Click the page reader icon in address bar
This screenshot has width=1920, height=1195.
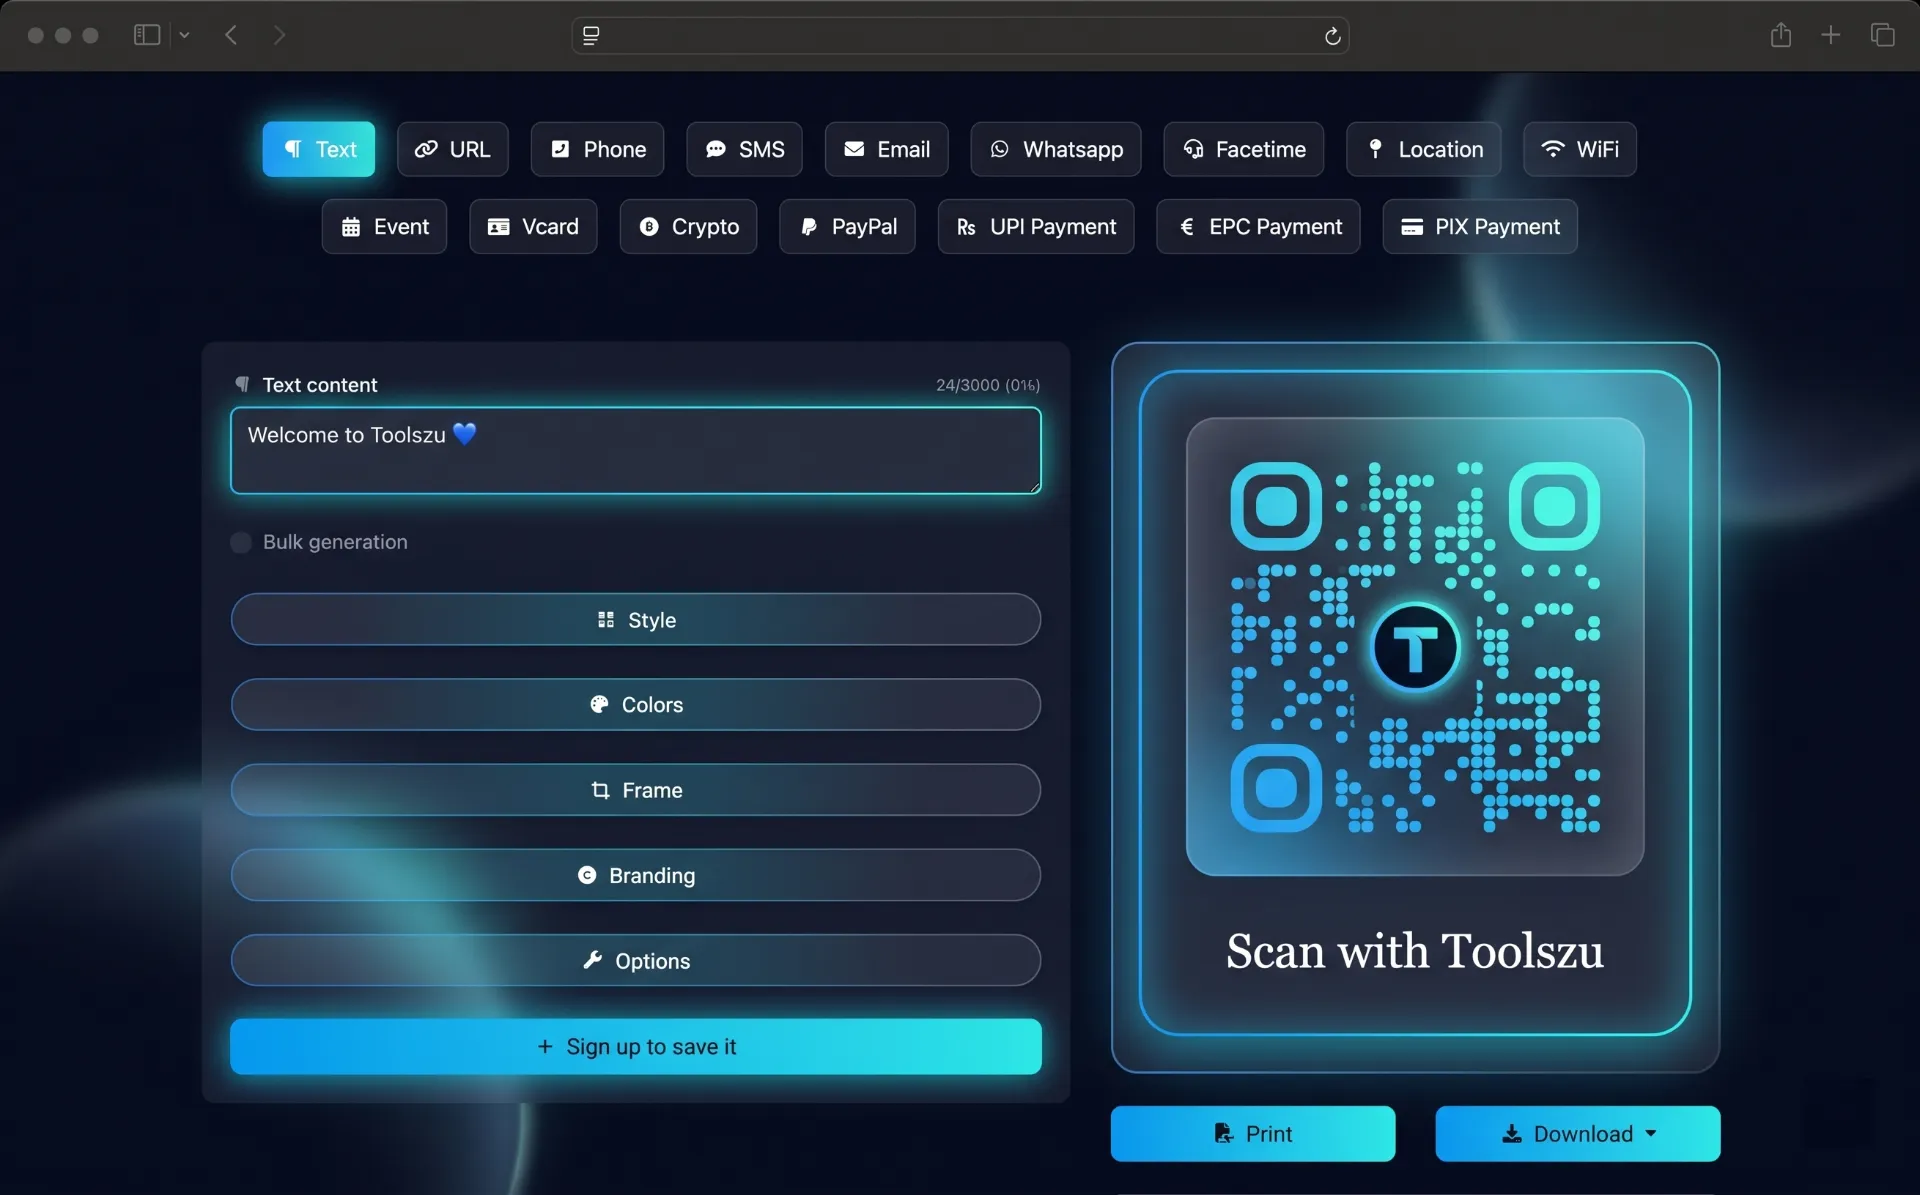click(591, 36)
